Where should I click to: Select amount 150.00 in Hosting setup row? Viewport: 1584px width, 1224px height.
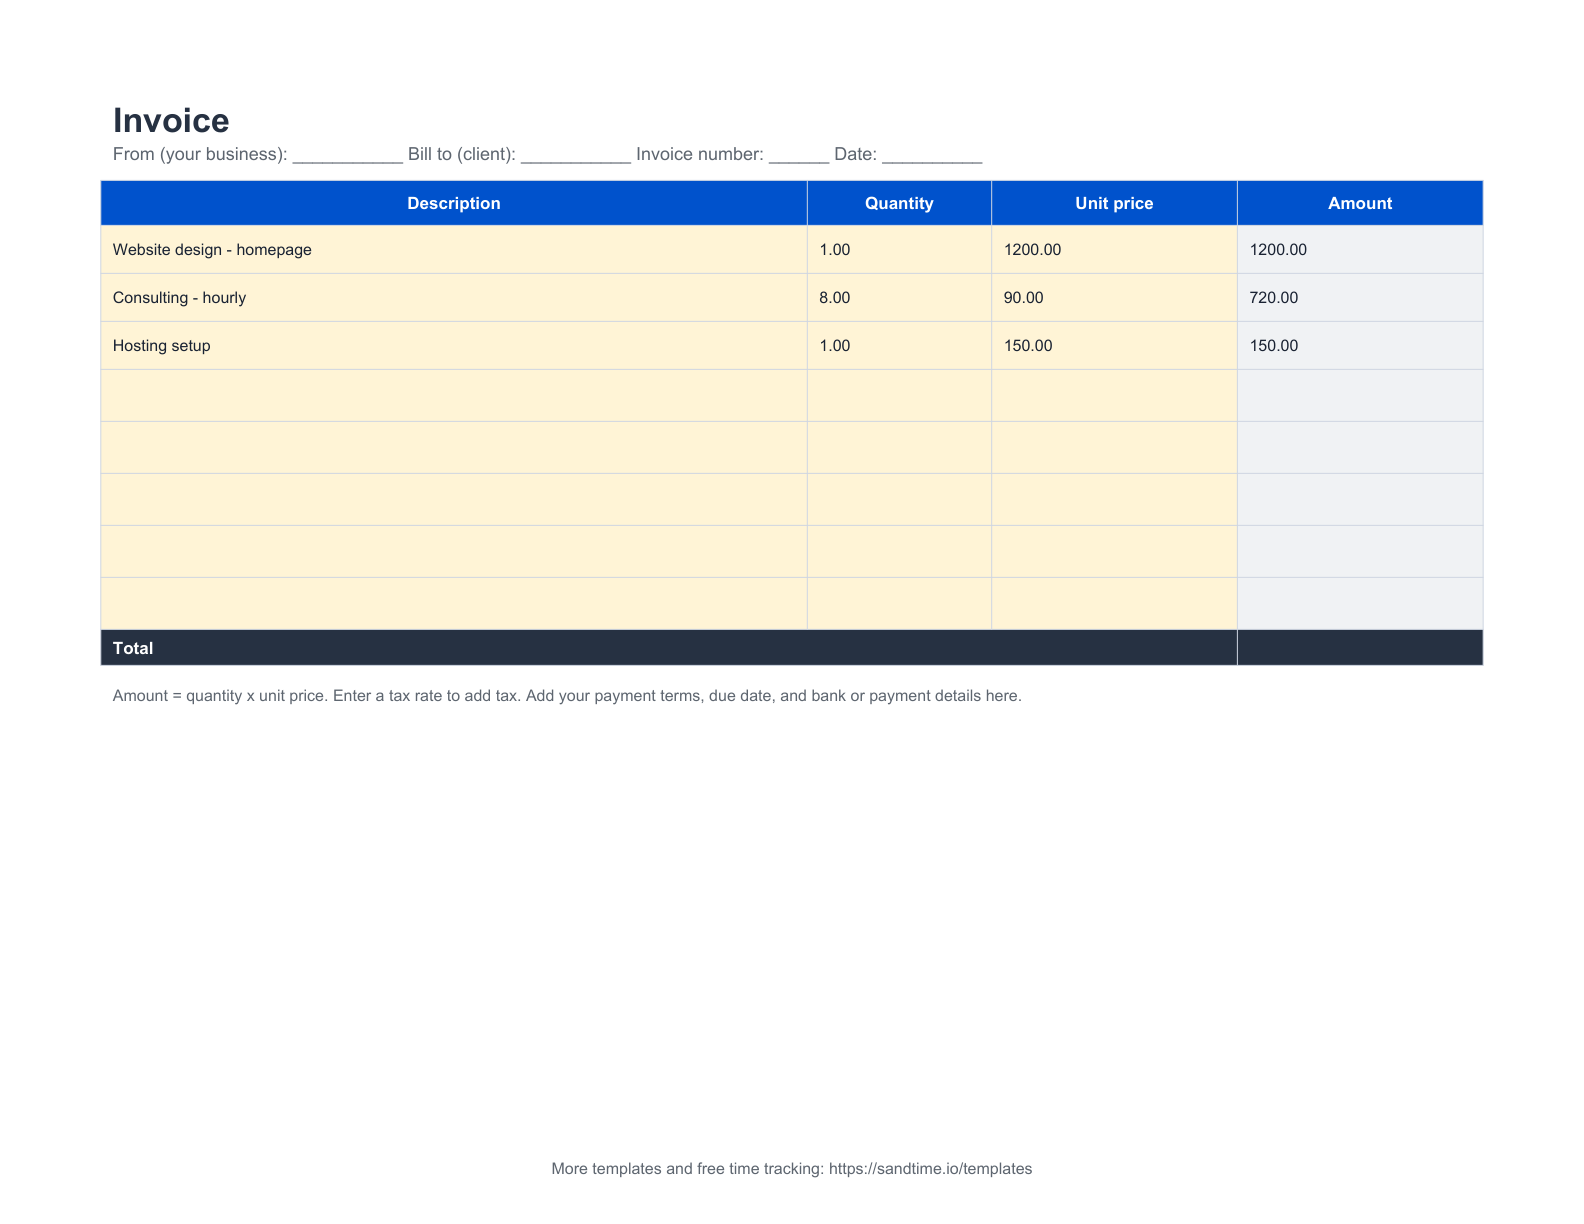(1360, 346)
